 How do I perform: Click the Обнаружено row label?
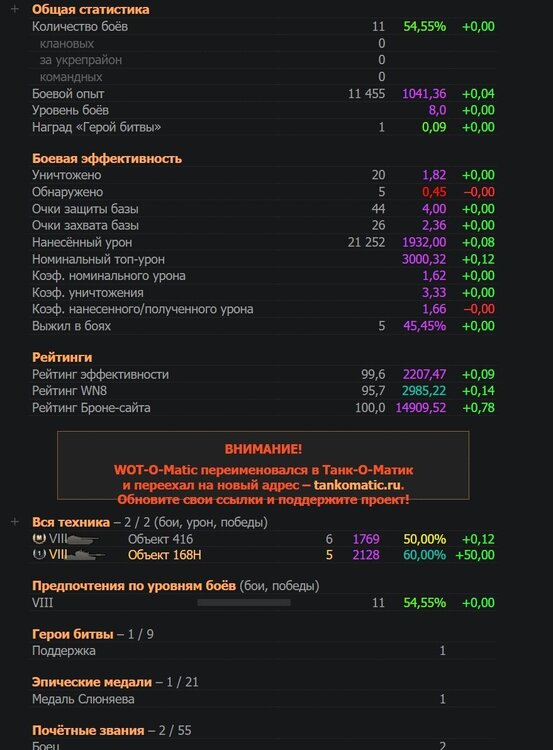[x=67, y=192]
